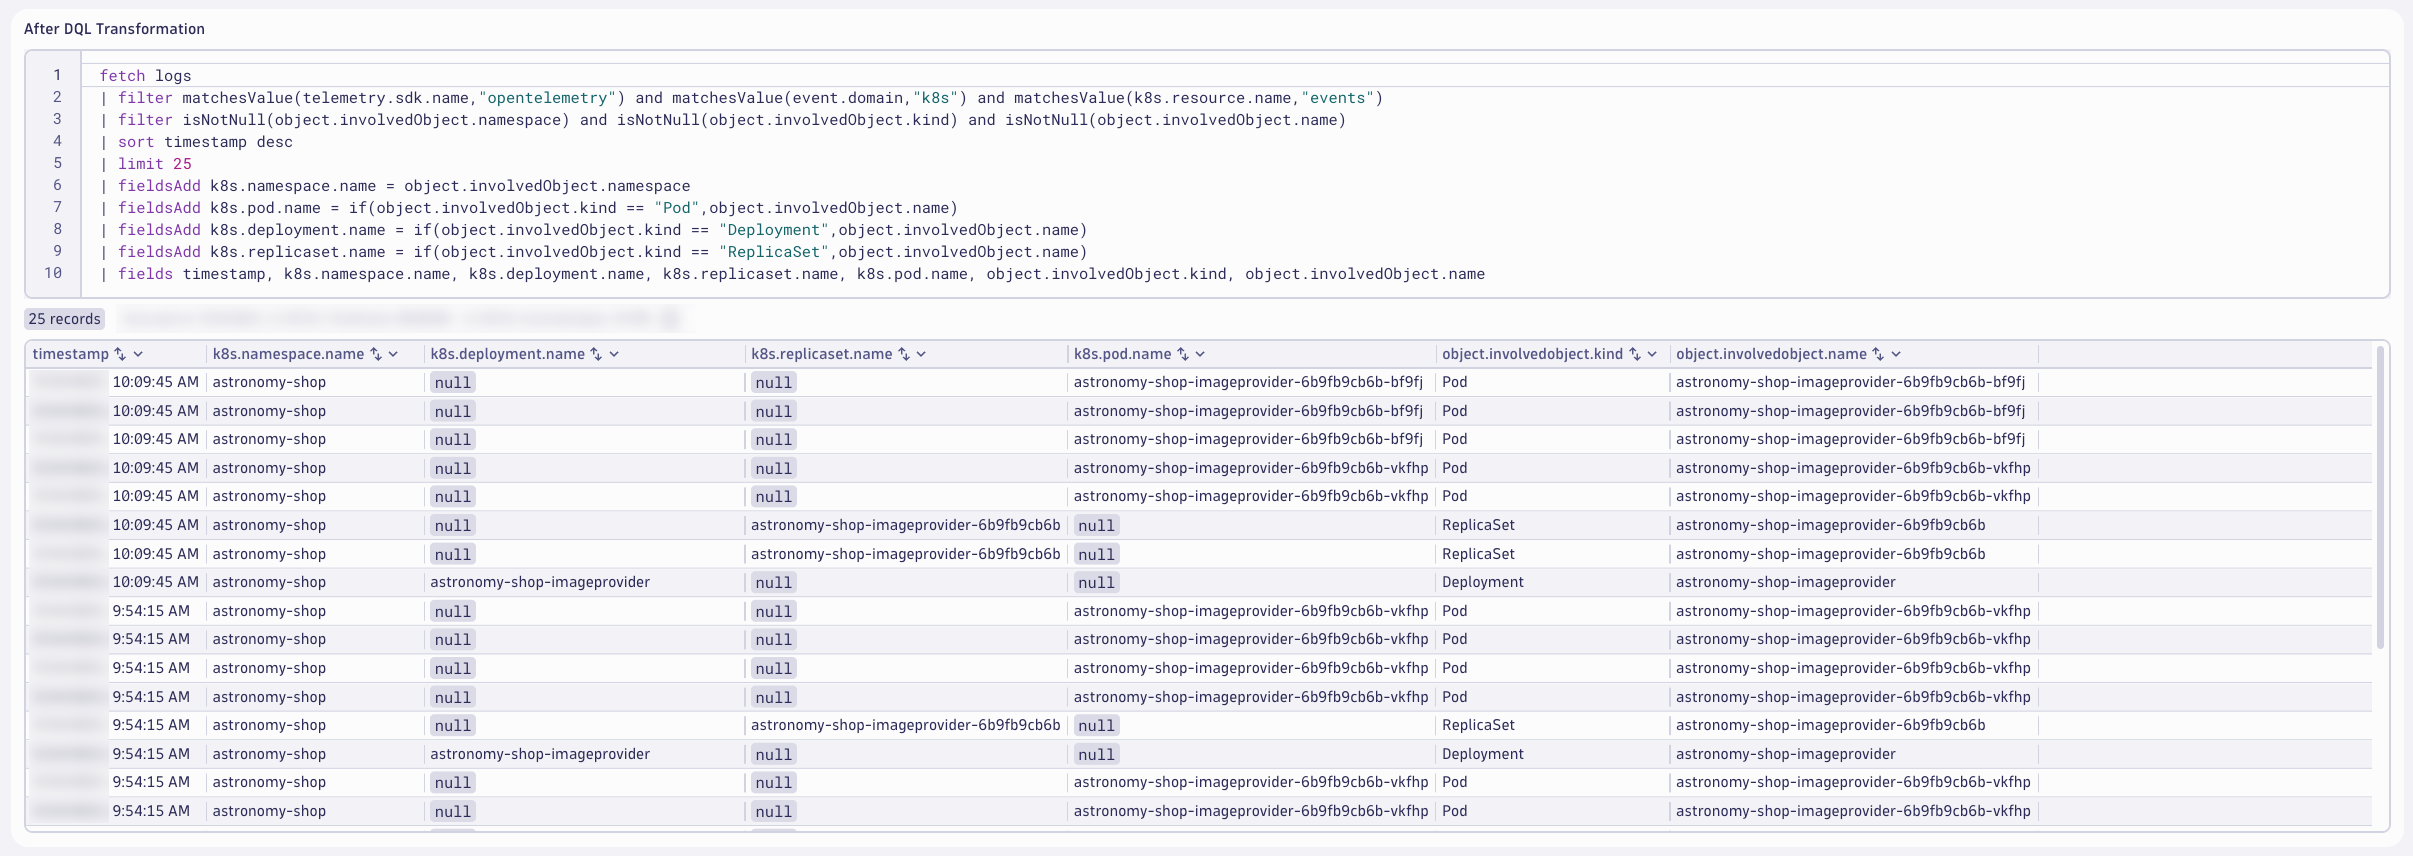The width and height of the screenshot is (2413, 856).
Task: Click the 'fetch logs' line in the editor
Action: pos(146,76)
